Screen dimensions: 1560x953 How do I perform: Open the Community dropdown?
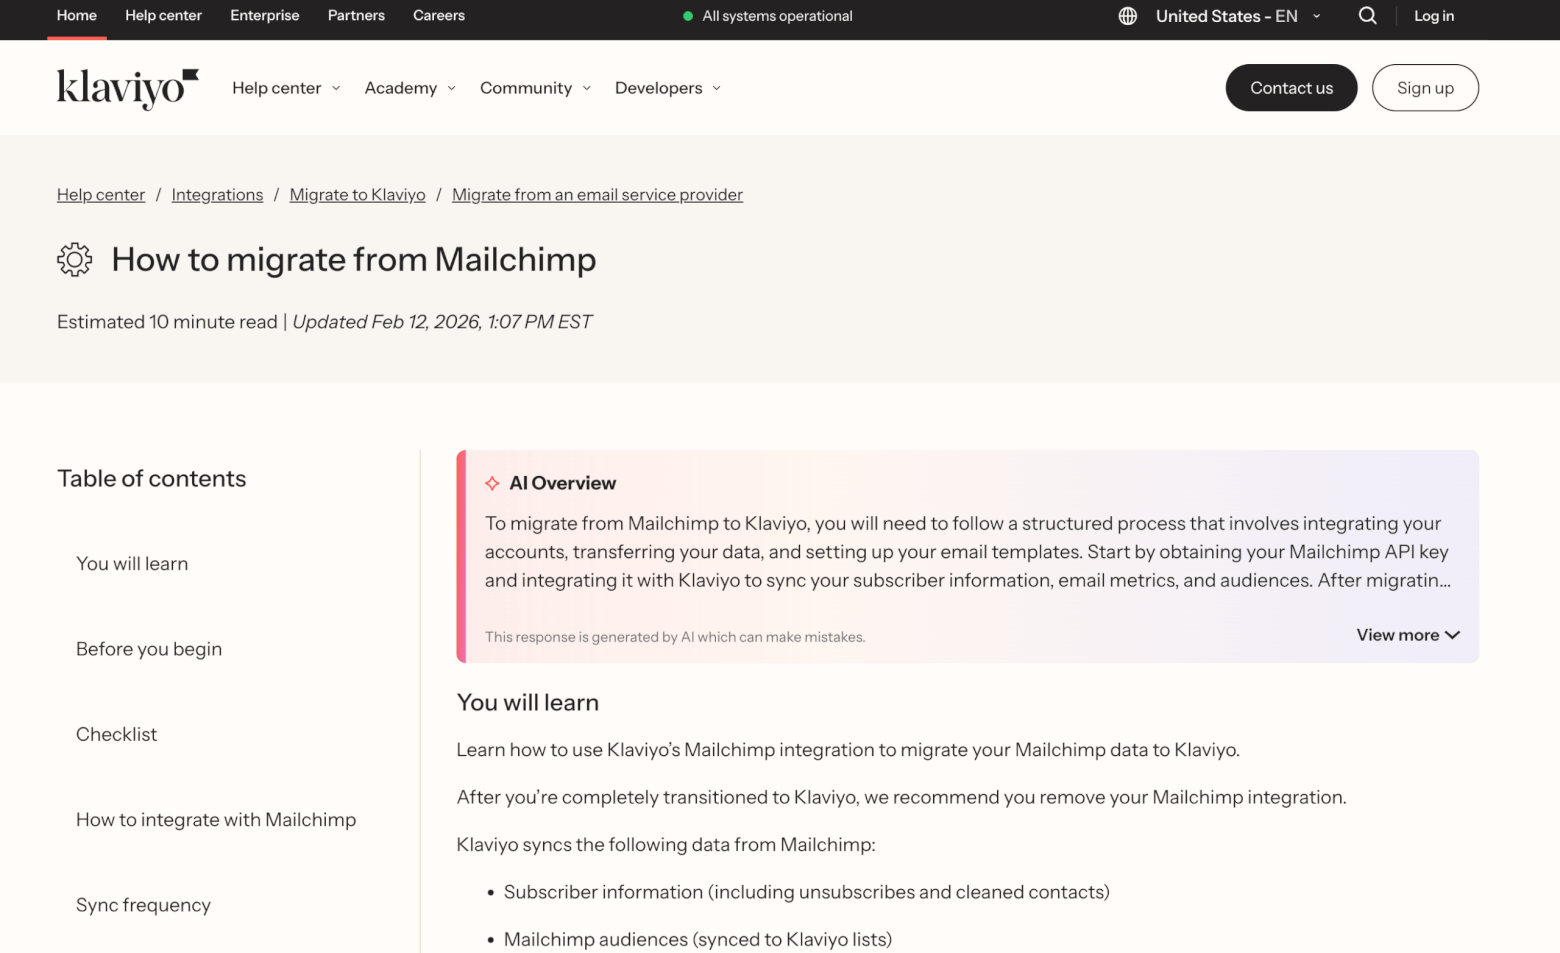(534, 88)
